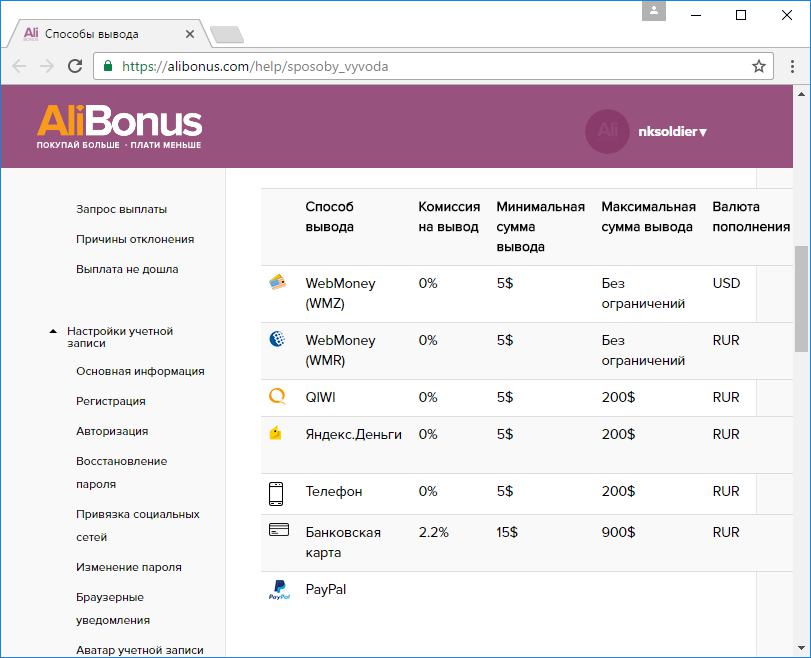Collapse the Настройки учетной записи section

[53, 331]
